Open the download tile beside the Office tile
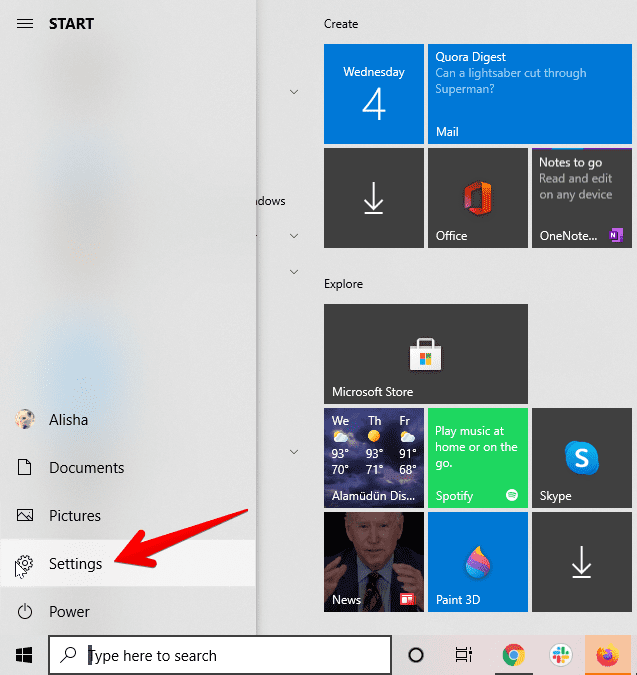The width and height of the screenshot is (637, 675). [374, 198]
